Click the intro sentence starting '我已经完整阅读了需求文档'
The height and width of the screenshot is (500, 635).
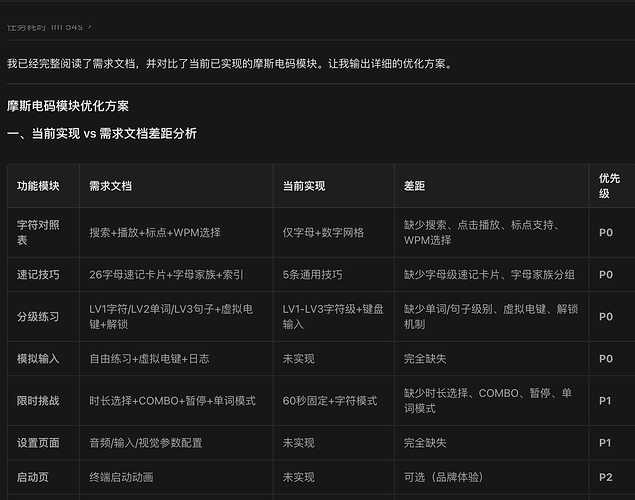(x=230, y=64)
